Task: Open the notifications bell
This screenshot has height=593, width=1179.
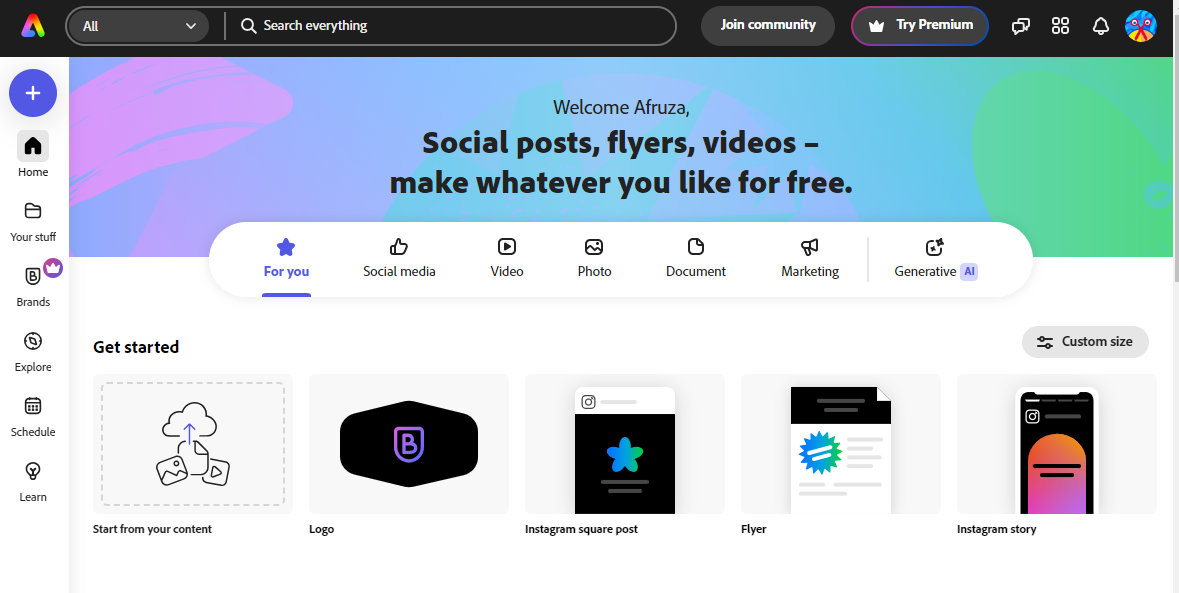Action: [1101, 26]
